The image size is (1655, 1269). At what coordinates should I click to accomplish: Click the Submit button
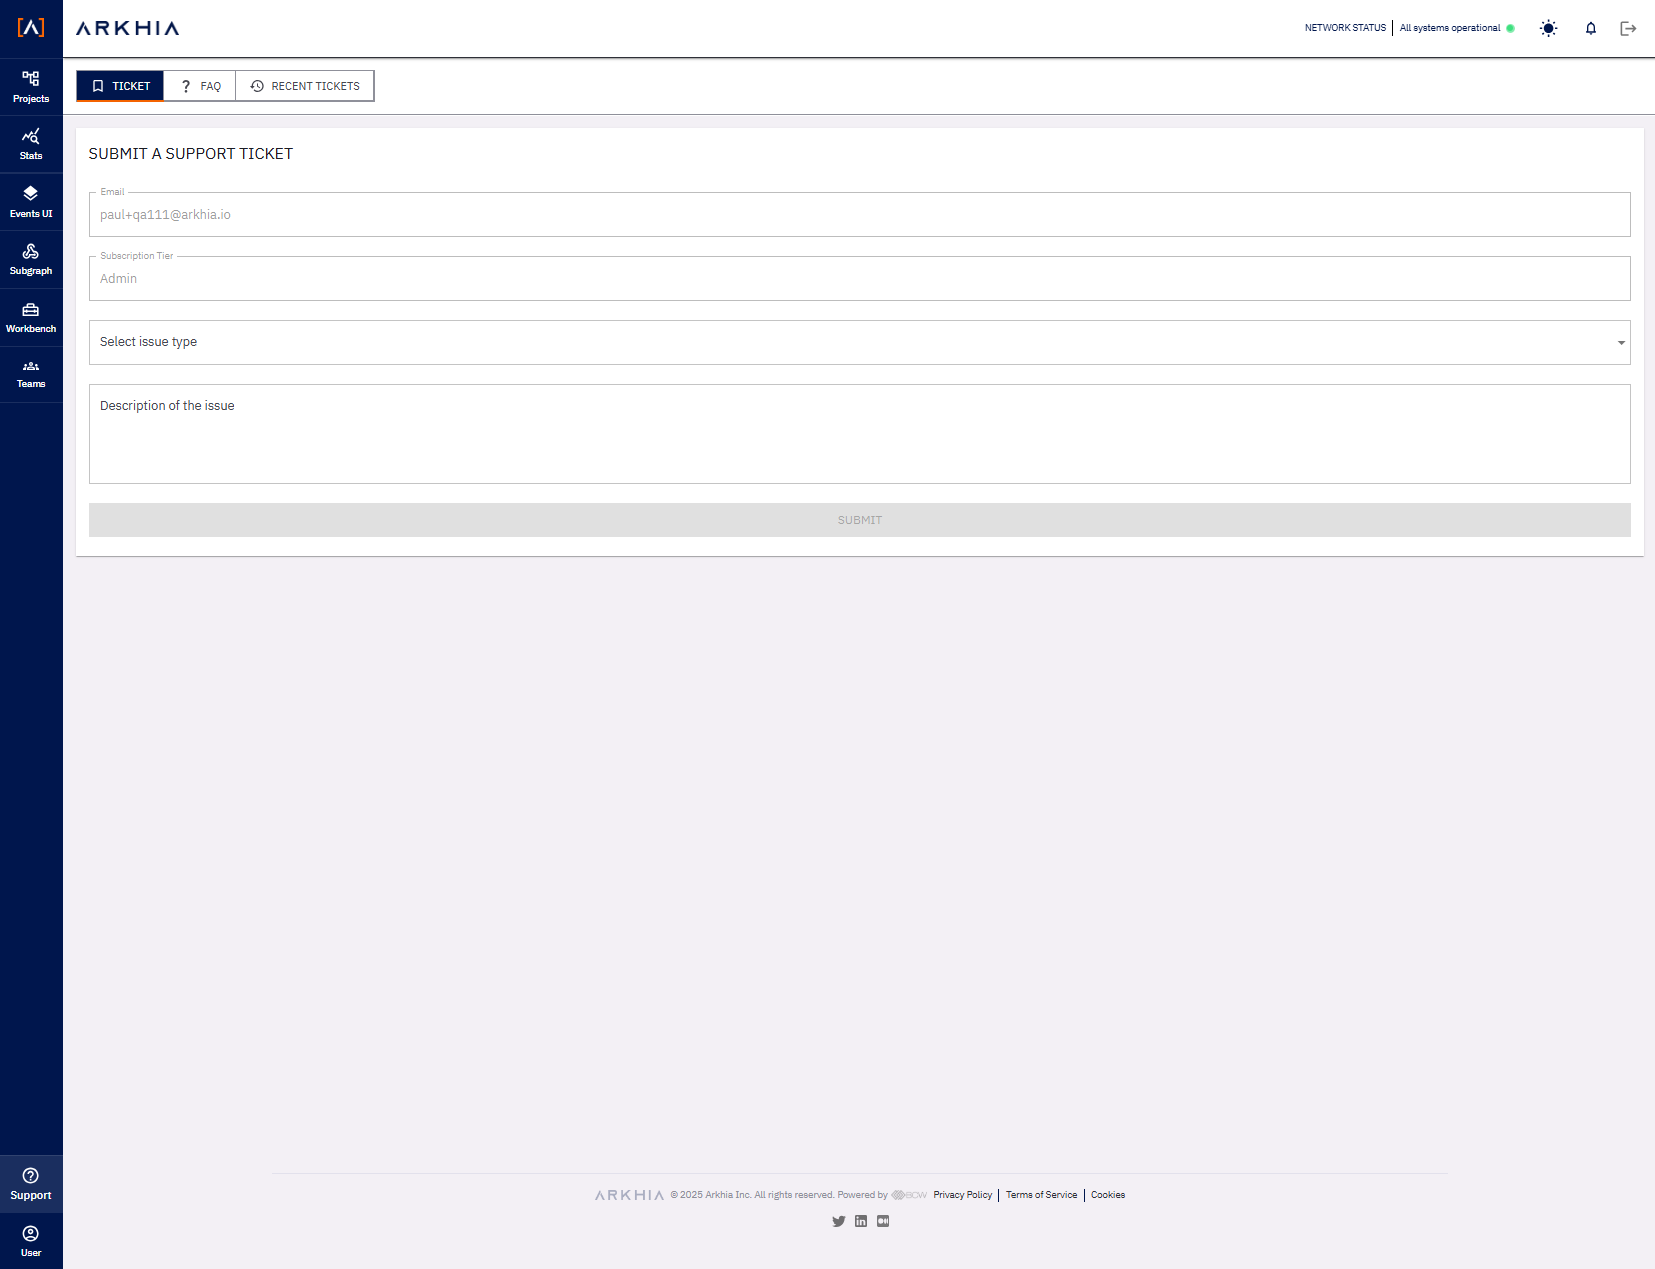pyautogui.click(x=860, y=520)
